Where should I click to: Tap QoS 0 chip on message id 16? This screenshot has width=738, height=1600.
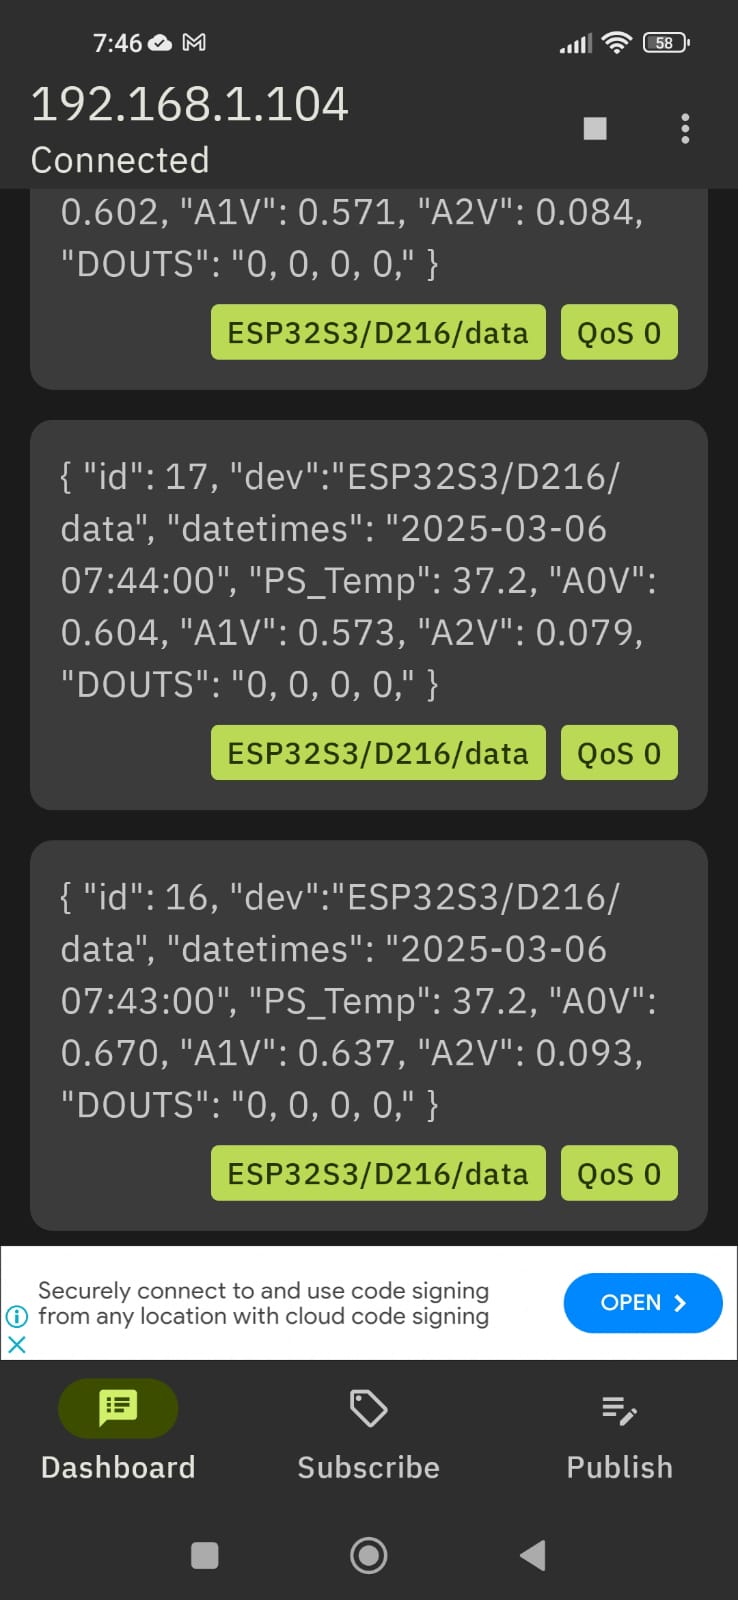click(619, 1173)
